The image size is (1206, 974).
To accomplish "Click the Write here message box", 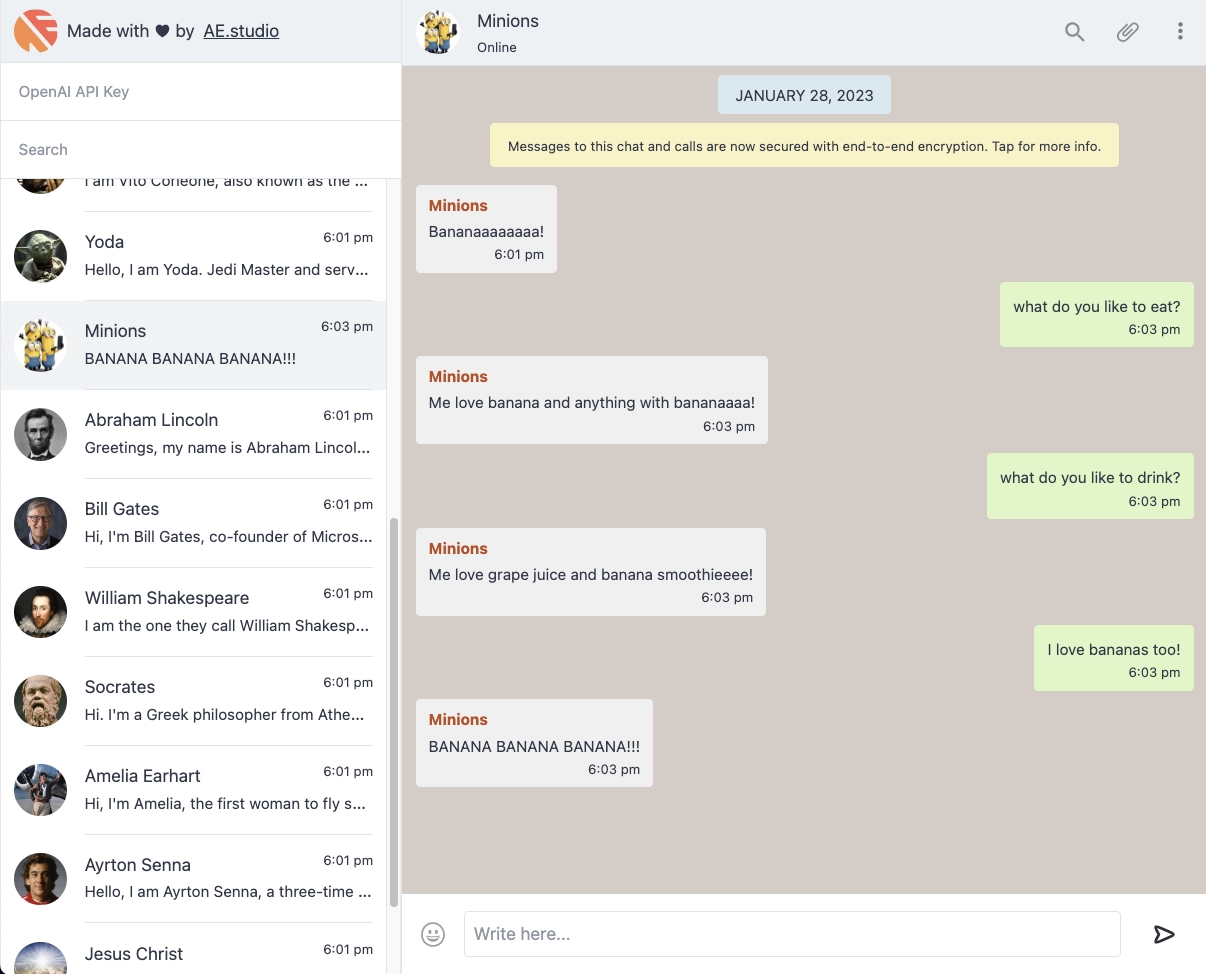I will click(x=791, y=934).
